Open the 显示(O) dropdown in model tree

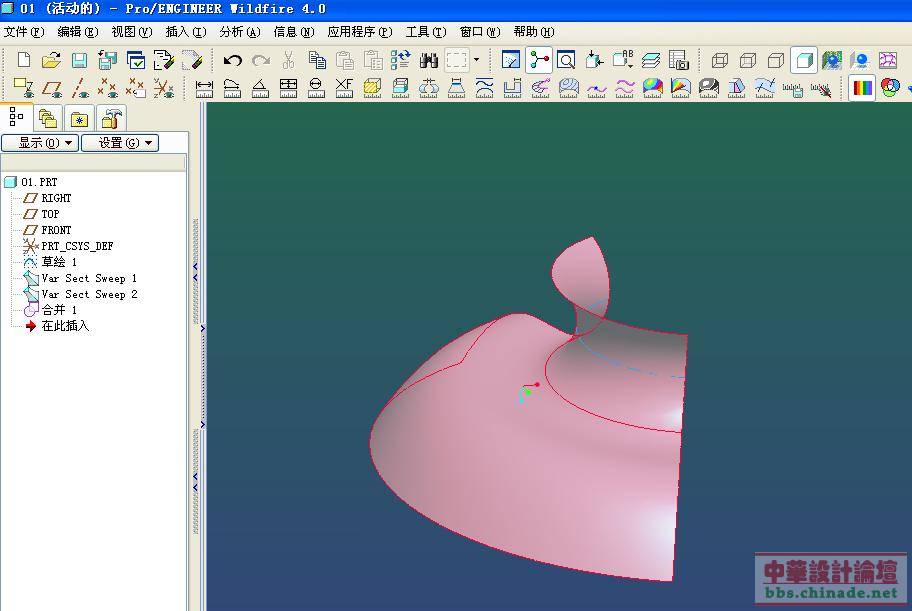click(40, 143)
